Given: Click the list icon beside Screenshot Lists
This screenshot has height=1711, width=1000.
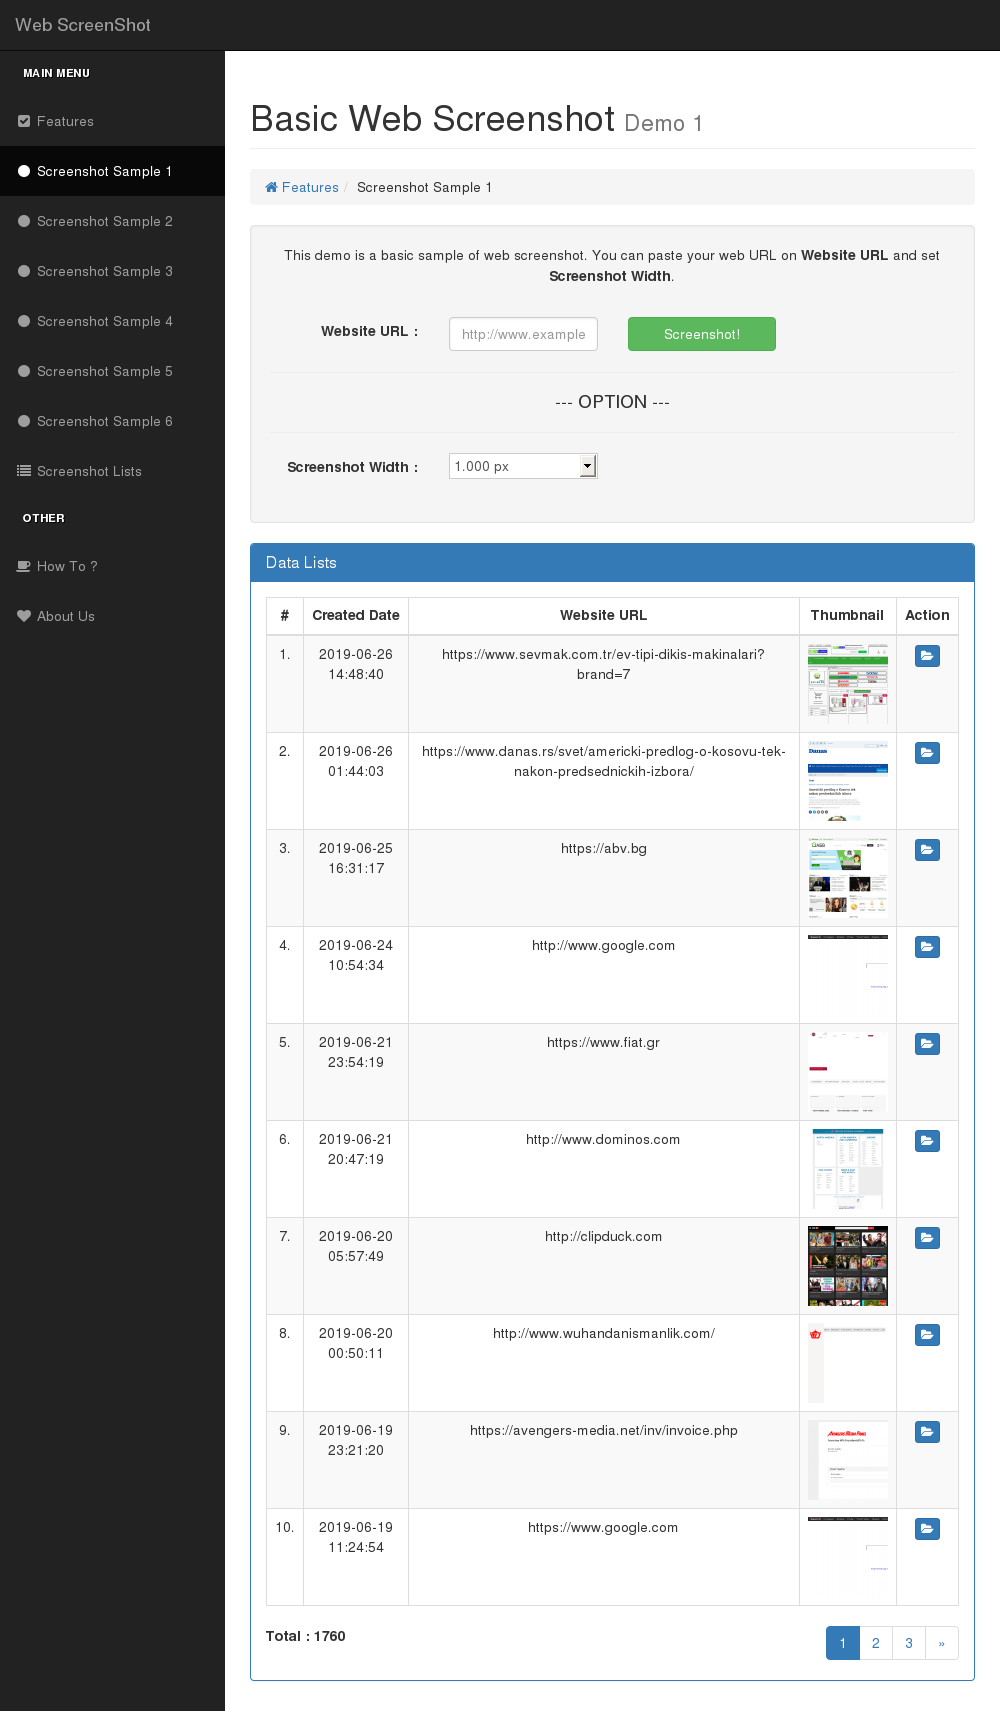Looking at the screenshot, I should click(x=24, y=471).
